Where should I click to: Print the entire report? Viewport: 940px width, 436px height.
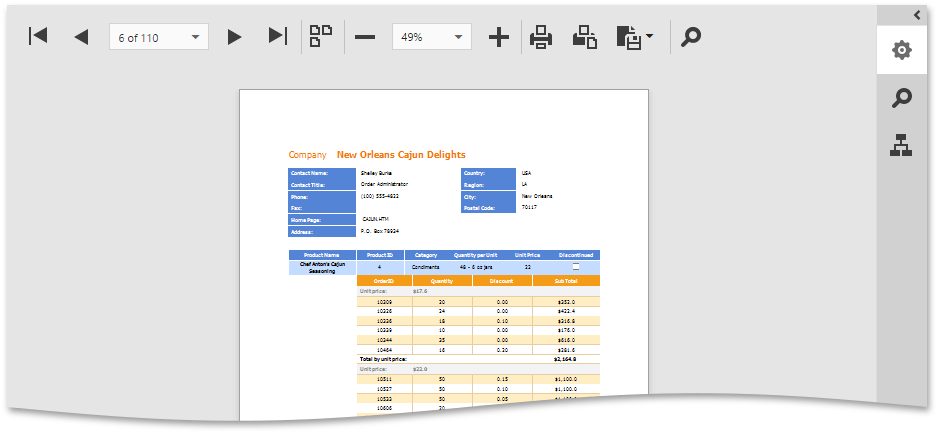(541, 37)
